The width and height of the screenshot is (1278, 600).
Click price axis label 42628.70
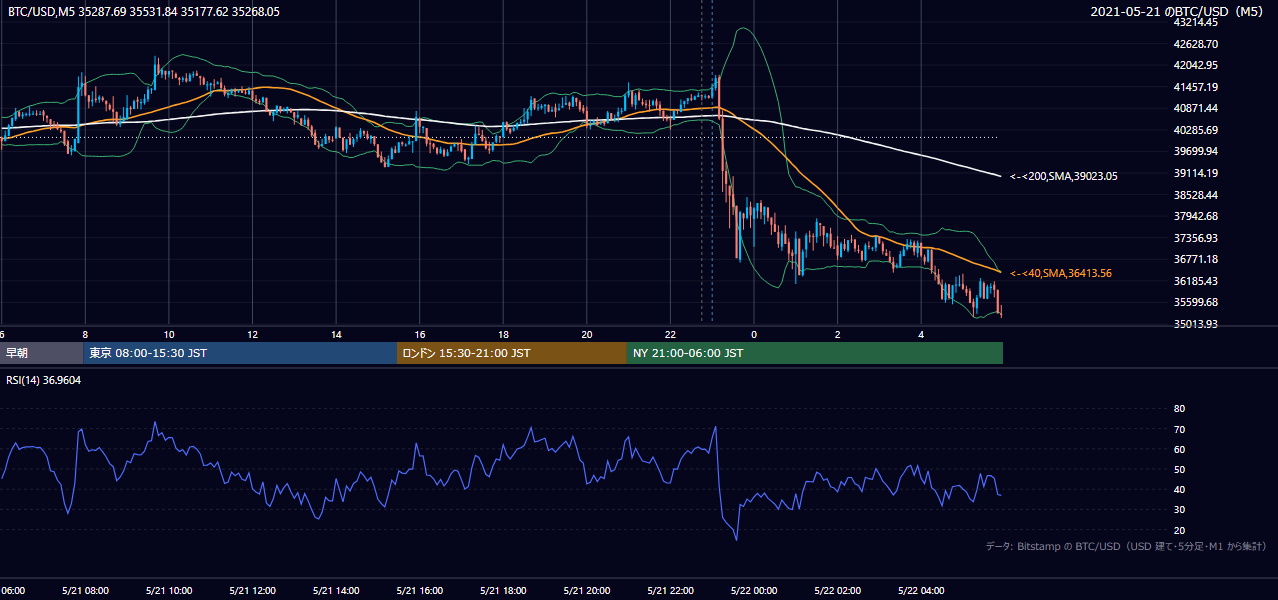pos(1195,44)
